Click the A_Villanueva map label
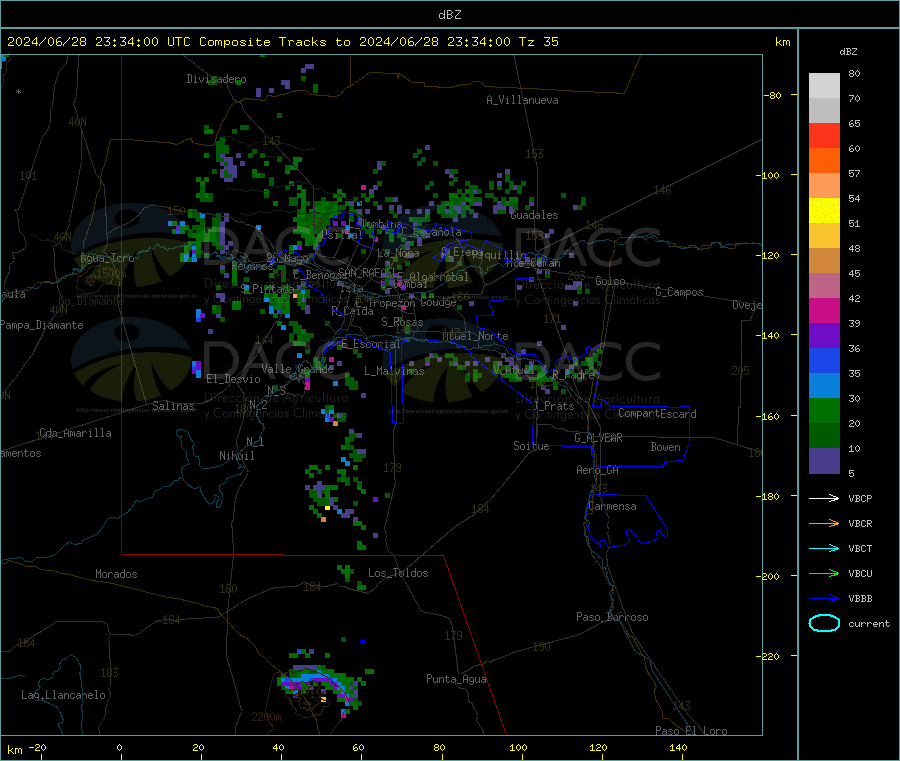Screen dimensions: 900x761 [522, 100]
